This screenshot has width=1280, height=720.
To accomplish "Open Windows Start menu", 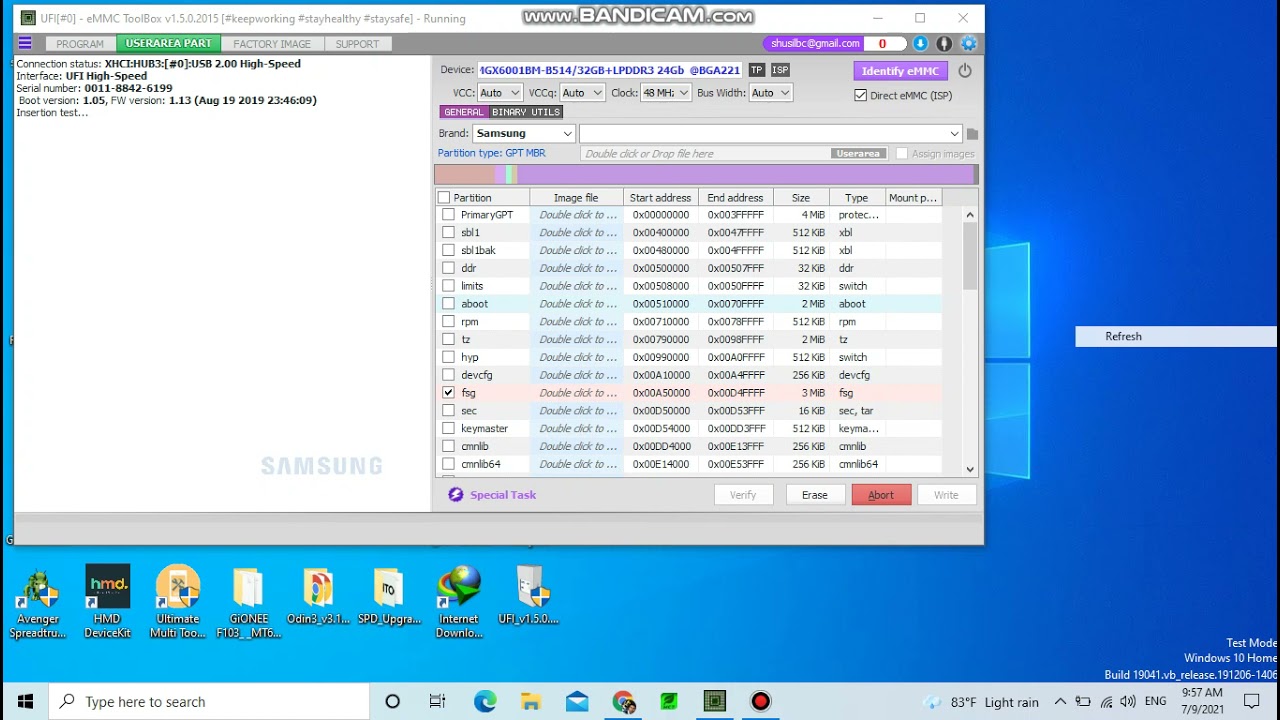I will coord(25,702).
